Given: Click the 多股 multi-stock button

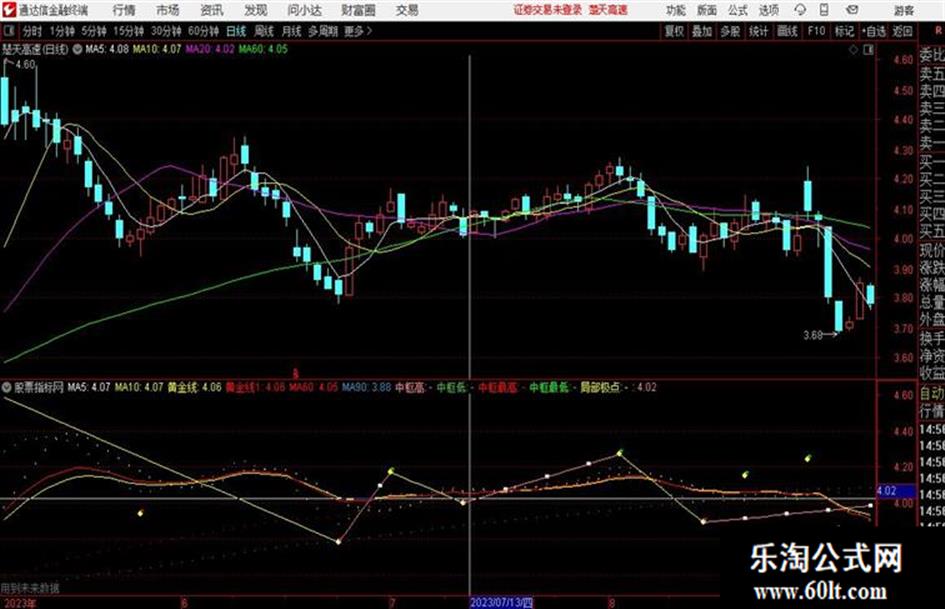Looking at the screenshot, I should click(730, 31).
